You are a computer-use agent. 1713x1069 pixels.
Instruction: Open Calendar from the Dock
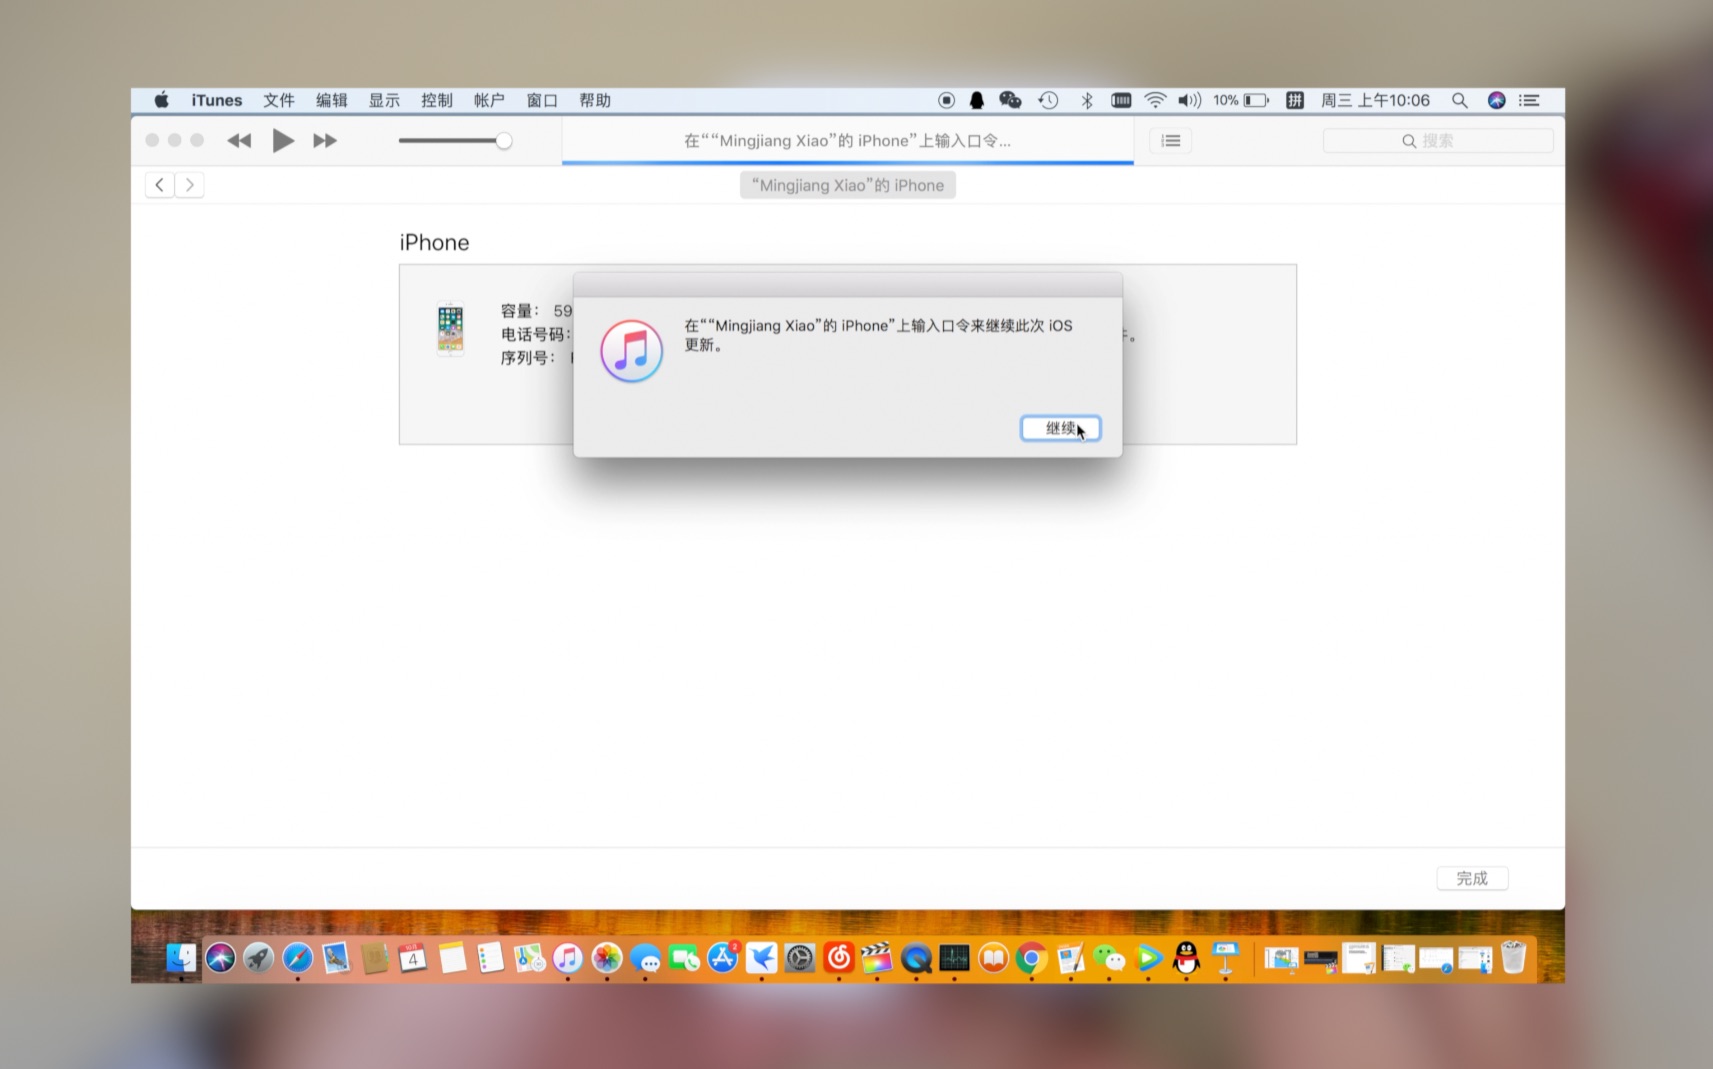[x=412, y=958]
